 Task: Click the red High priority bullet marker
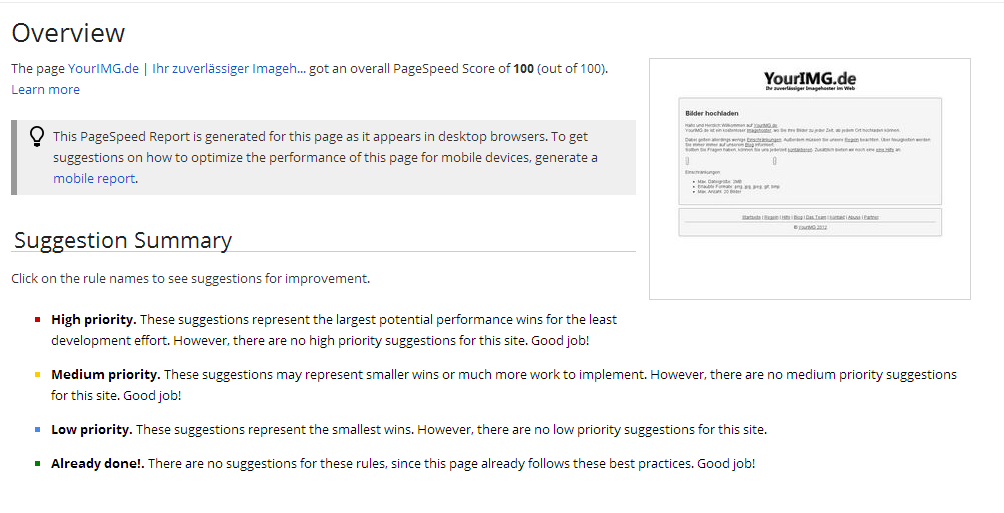(38, 319)
